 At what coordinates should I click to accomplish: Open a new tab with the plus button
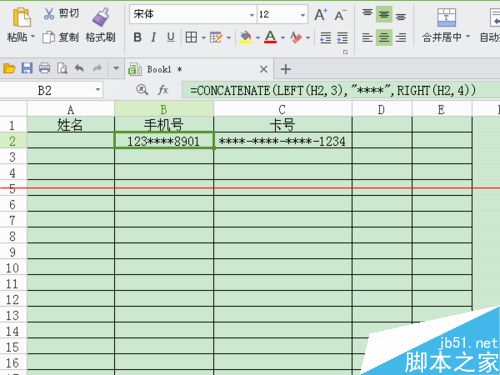pos(286,69)
